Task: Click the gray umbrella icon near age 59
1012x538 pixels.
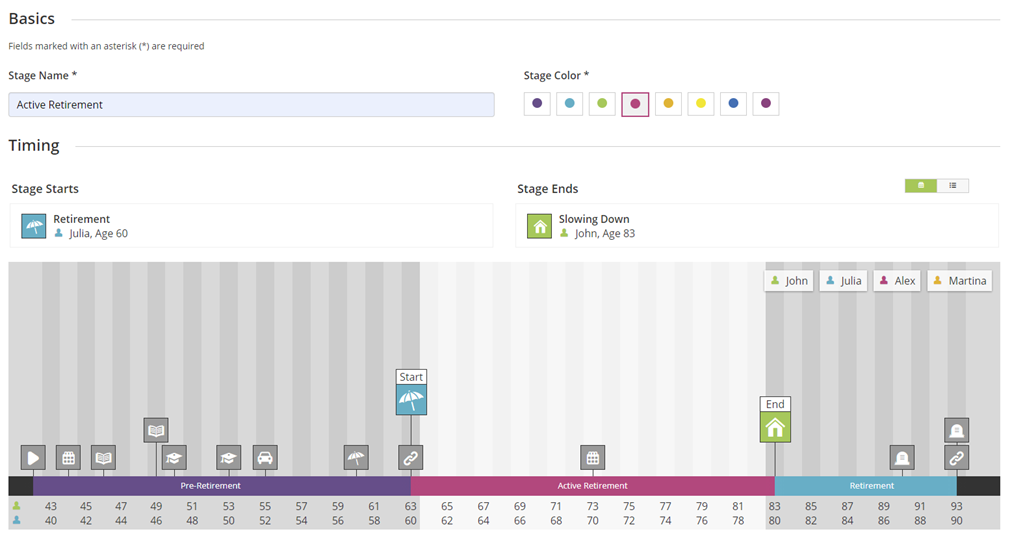Action: pyautogui.click(x=356, y=458)
